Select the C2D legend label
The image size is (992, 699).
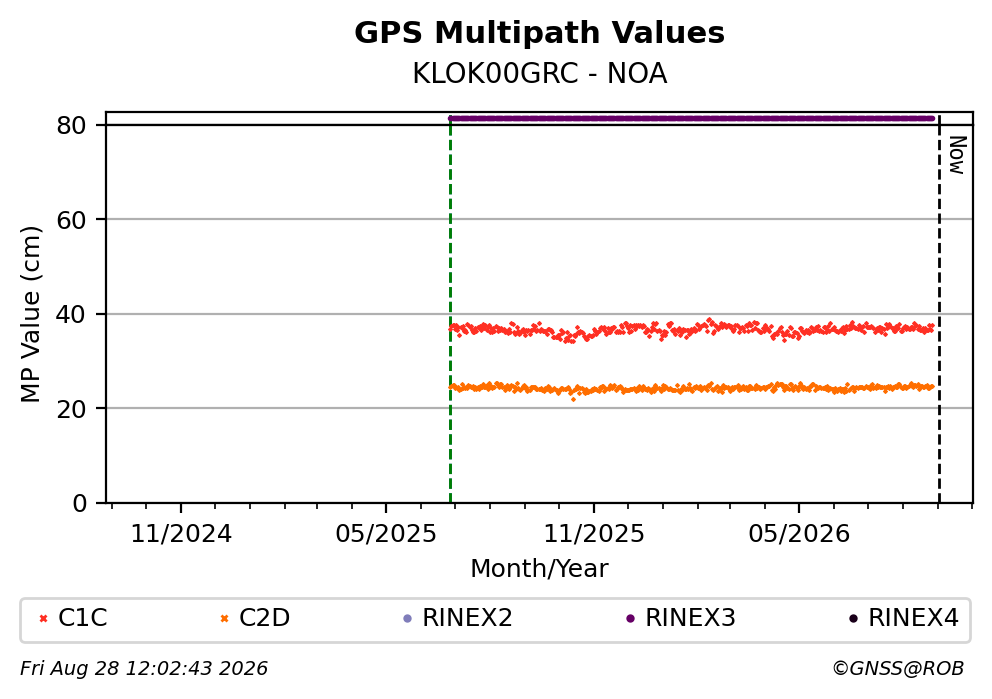(264, 618)
